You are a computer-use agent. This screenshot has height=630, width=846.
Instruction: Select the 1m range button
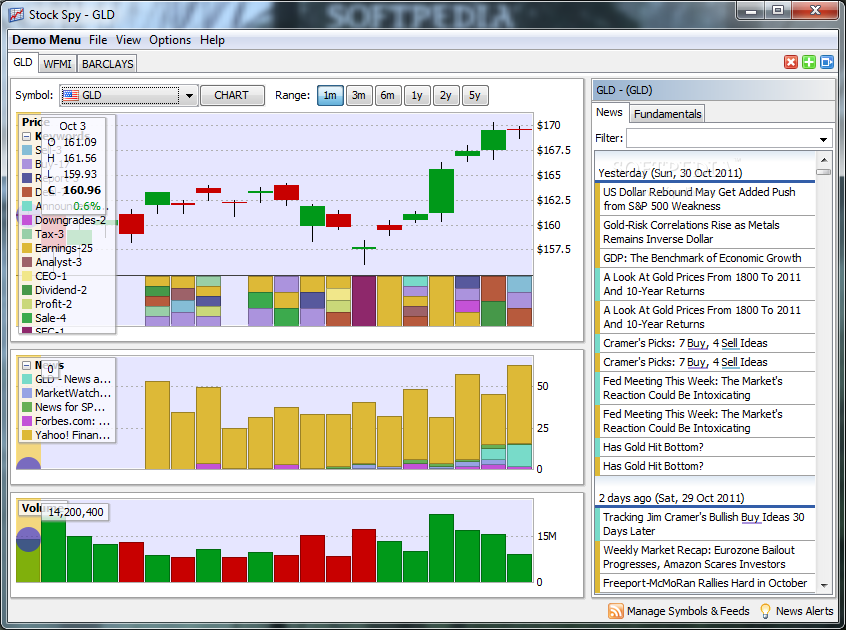330,95
